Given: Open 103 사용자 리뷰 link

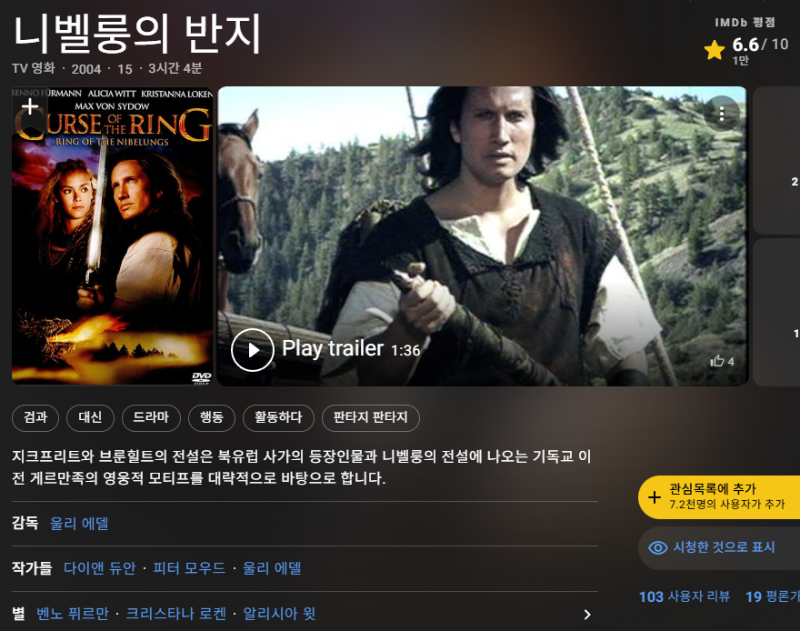Looking at the screenshot, I should point(684,596).
